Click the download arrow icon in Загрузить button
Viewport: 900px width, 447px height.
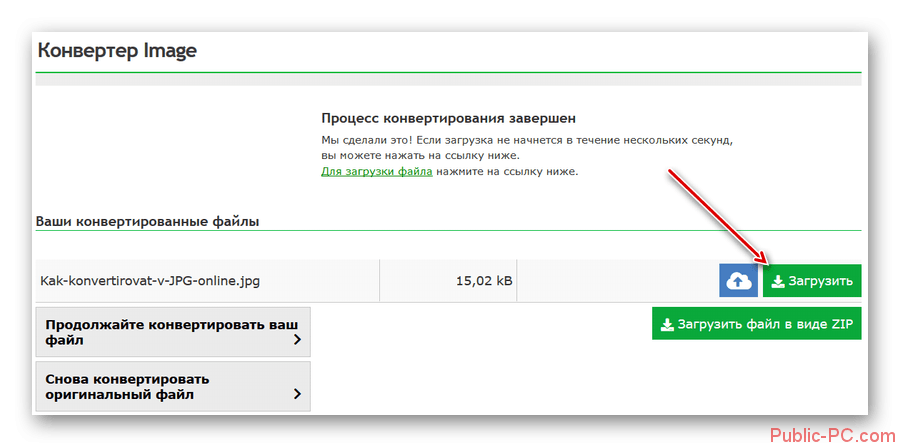point(778,282)
